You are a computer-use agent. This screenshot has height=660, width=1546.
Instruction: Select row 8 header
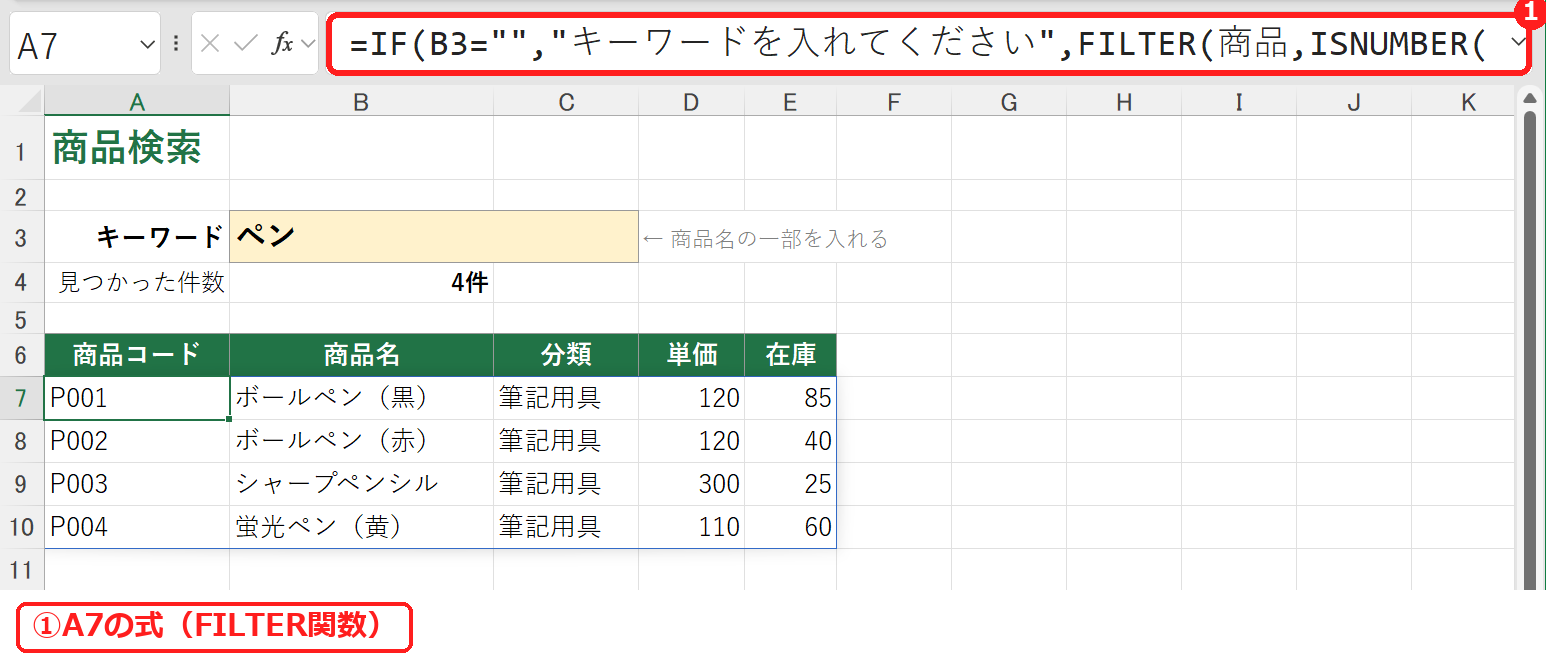click(22, 441)
